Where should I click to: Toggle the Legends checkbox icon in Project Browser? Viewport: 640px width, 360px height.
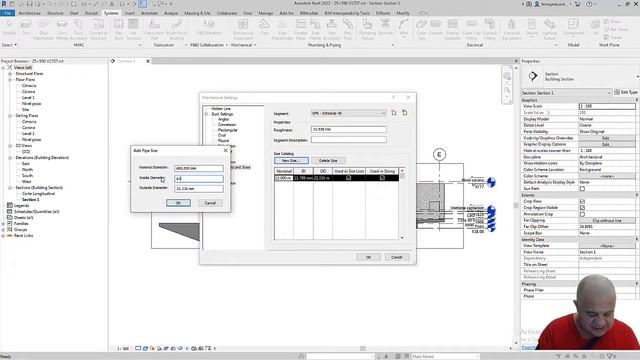click(x=10, y=206)
